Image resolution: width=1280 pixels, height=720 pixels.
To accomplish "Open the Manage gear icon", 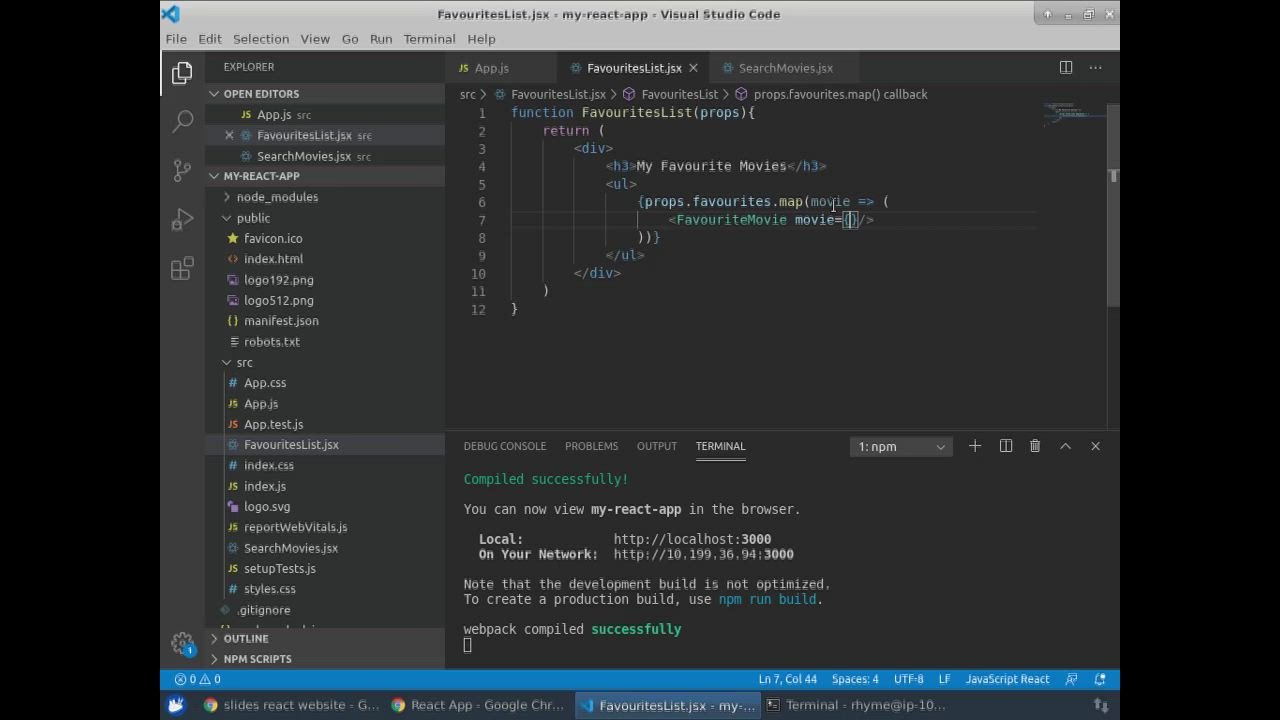I will coord(182,643).
